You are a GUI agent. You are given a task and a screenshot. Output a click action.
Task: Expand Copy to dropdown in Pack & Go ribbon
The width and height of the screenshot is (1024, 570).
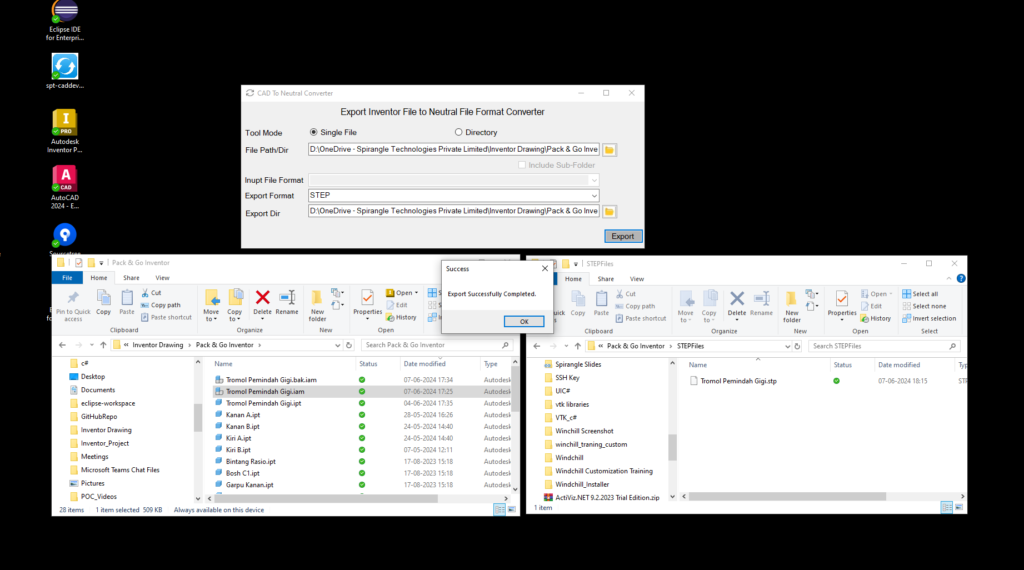(234, 315)
